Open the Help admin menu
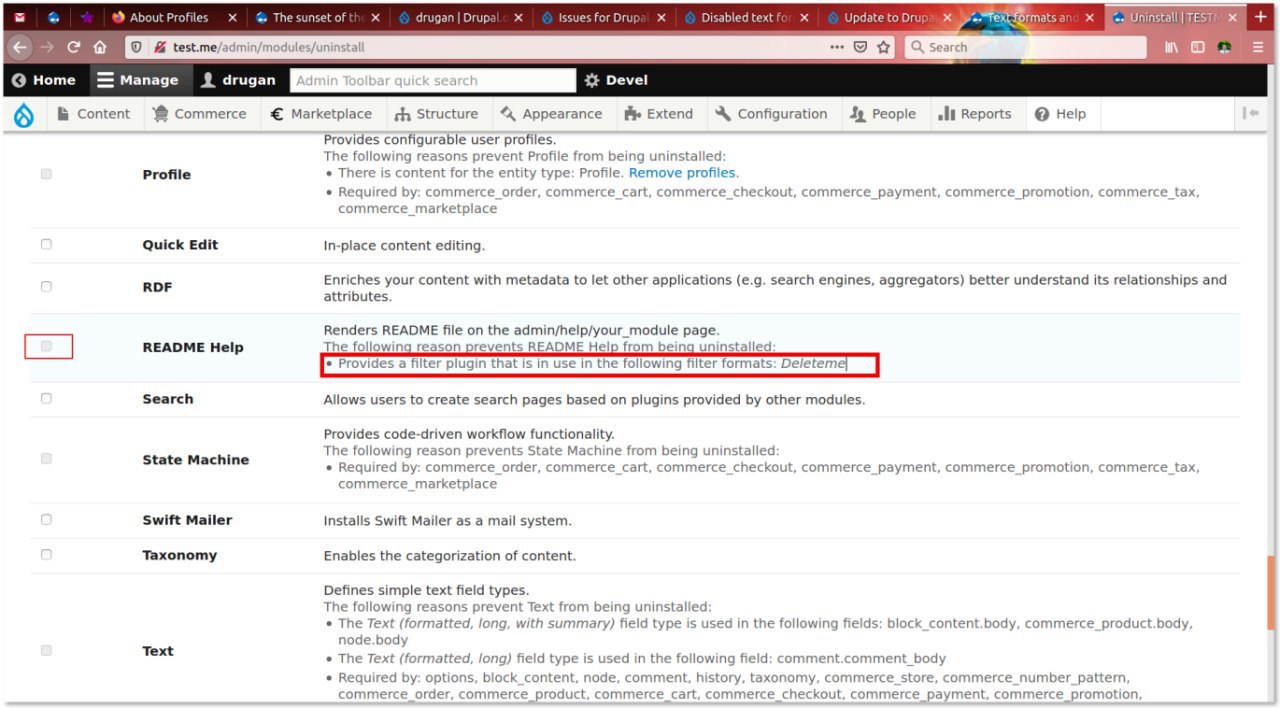The image size is (1280, 708). [x=1060, y=114]
